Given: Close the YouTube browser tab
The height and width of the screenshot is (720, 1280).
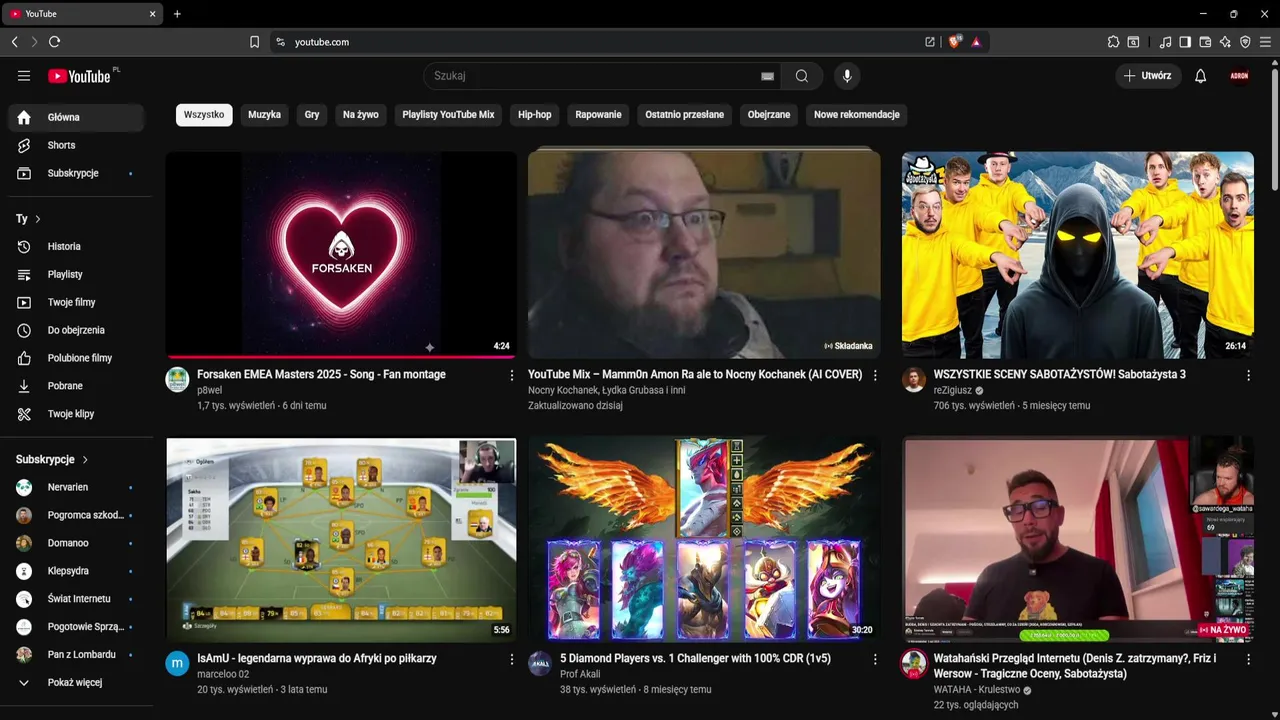Looking at the screenshot, I should (x=153, y=14).
